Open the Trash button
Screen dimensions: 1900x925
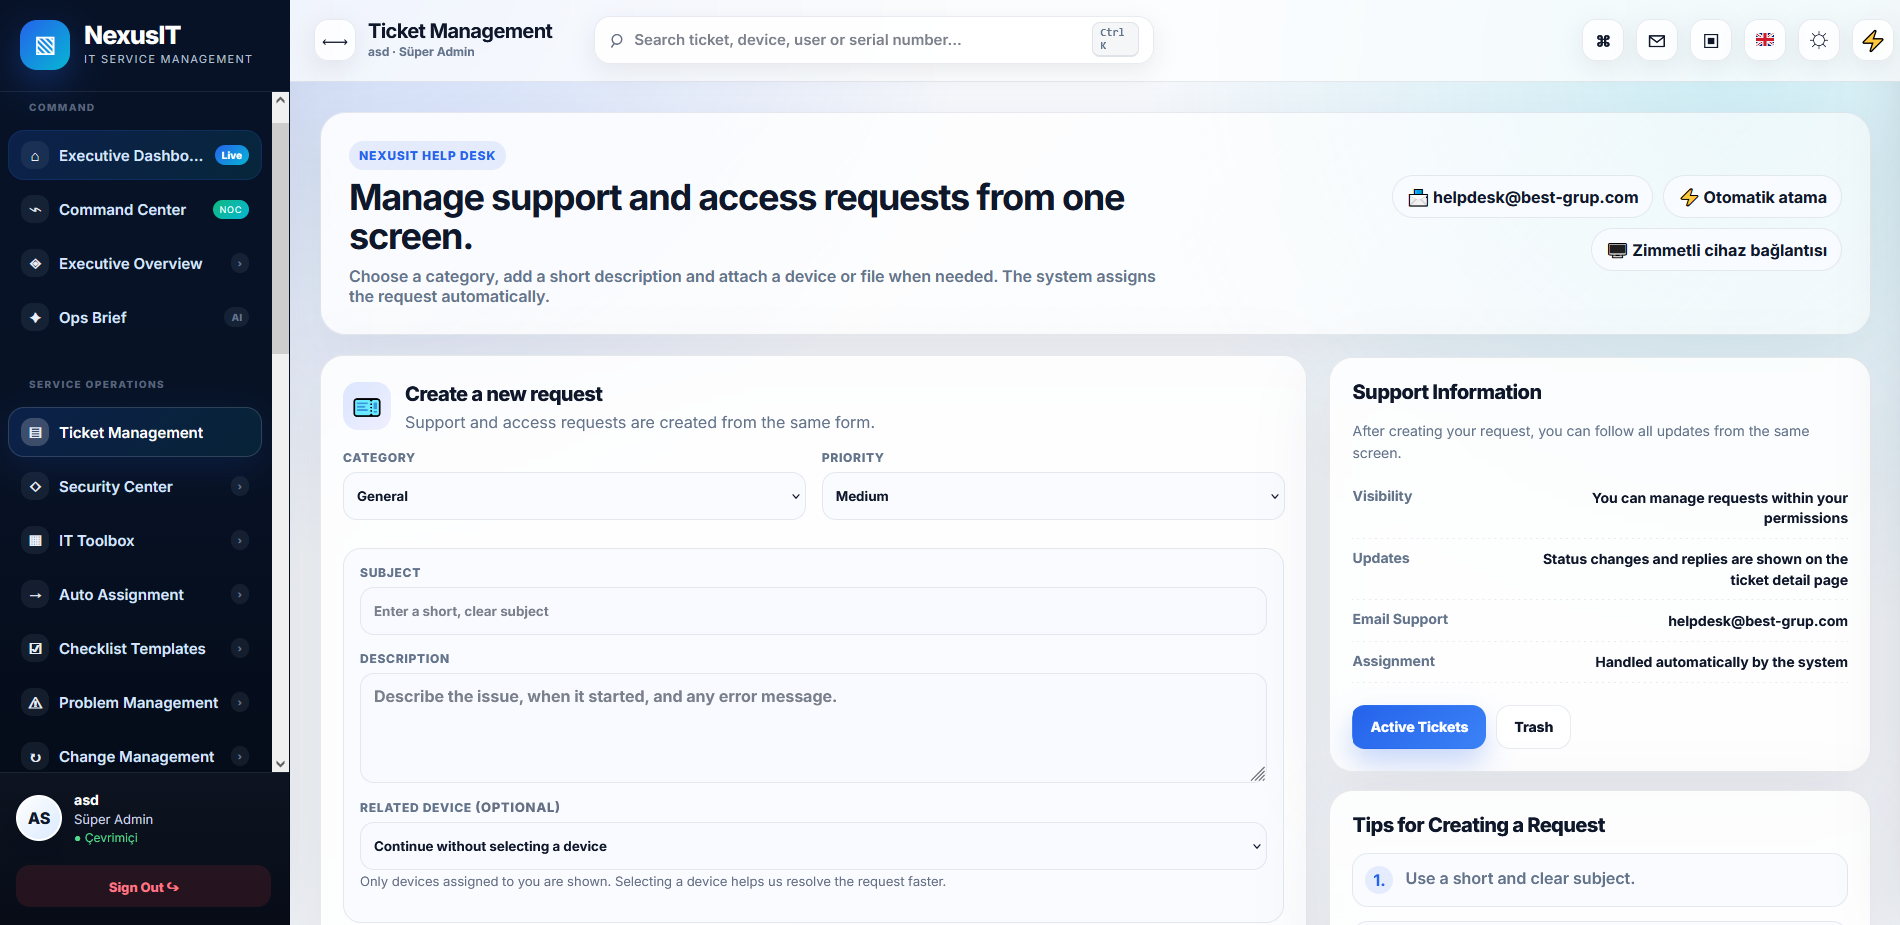[1533, 727]
